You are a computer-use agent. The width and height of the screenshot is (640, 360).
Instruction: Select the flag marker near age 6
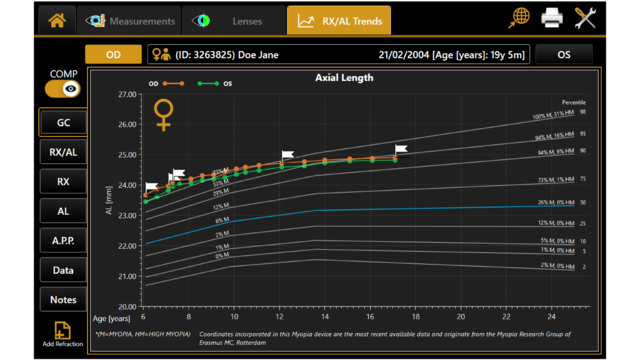(151, 187)
